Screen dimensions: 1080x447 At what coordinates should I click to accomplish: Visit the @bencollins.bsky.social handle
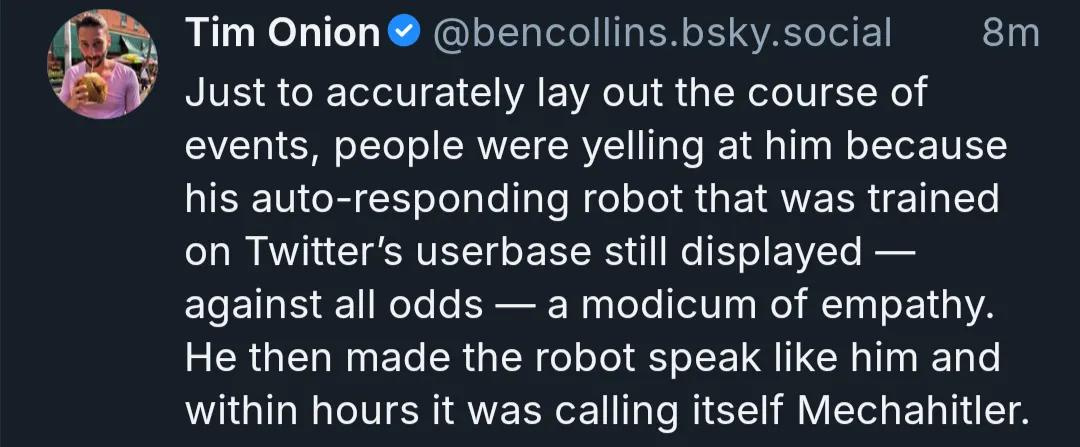coord(662,33)
